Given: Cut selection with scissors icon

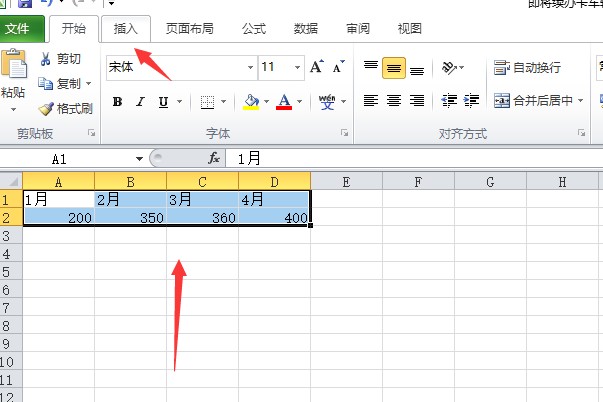Looking at the screenshot, I should [x=45, y=59].
